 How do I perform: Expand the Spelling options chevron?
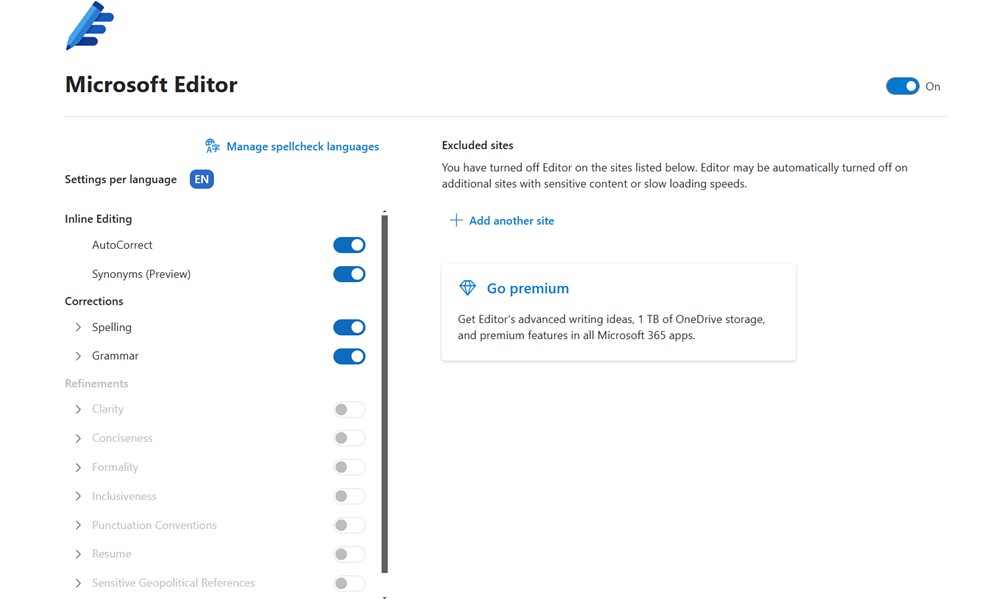[78, 327]
